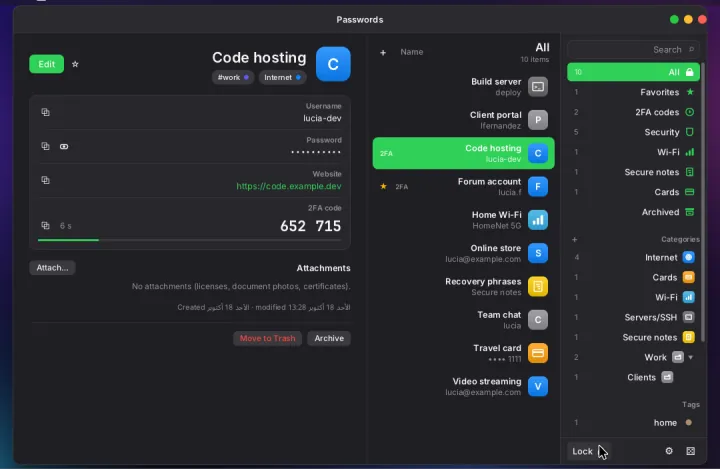Select the Clients subcategory

click(x=633, y=378)
